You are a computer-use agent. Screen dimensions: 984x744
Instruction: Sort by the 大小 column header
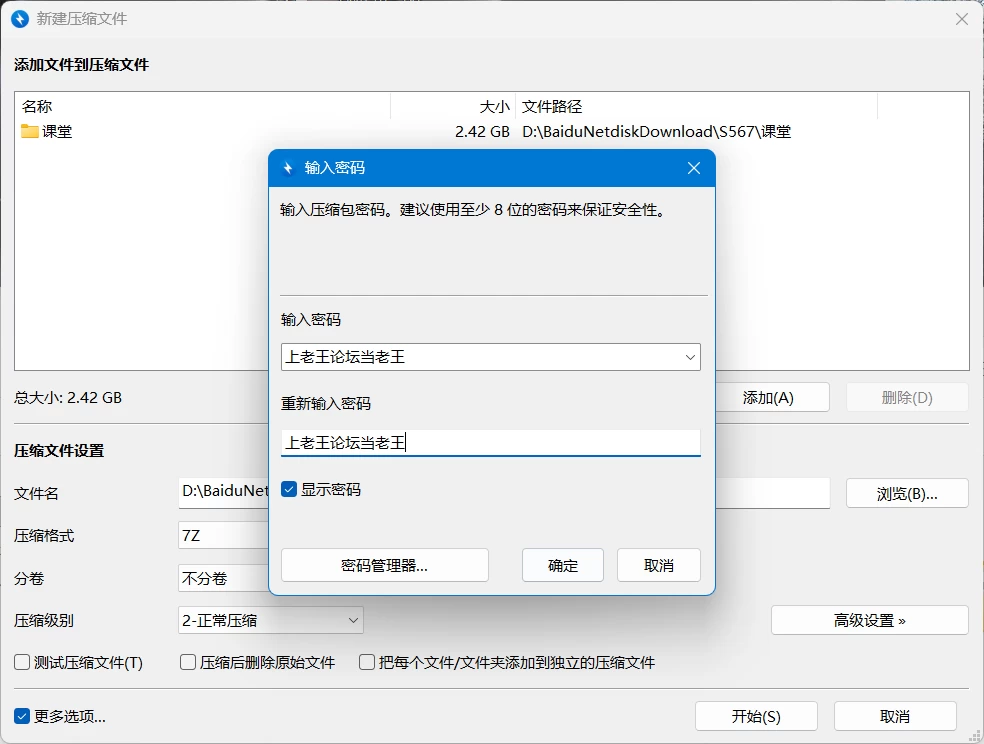pos(453,107)
